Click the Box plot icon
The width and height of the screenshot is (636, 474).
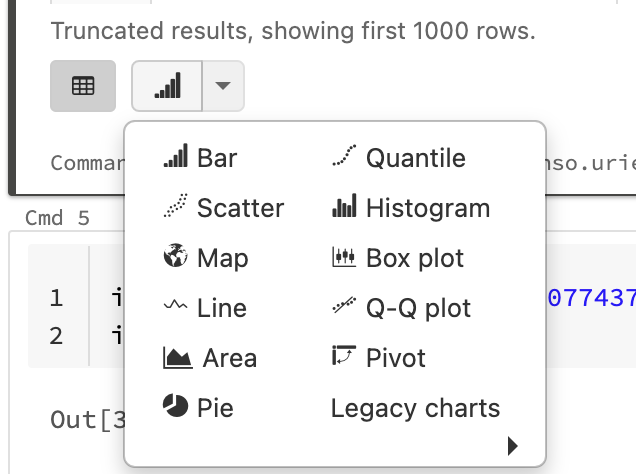pyautogui.click(x=343, y=257)
